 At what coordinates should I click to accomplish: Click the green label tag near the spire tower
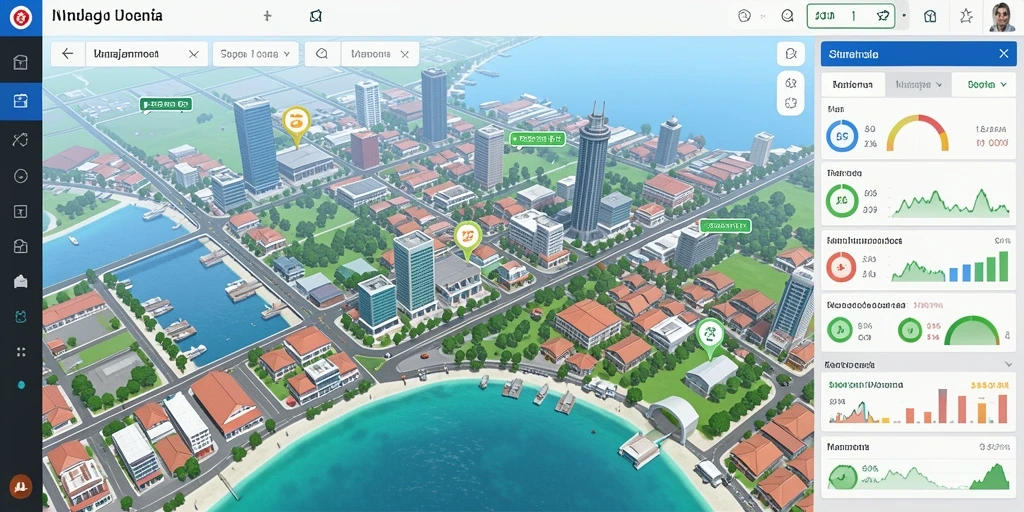[537, 138]
